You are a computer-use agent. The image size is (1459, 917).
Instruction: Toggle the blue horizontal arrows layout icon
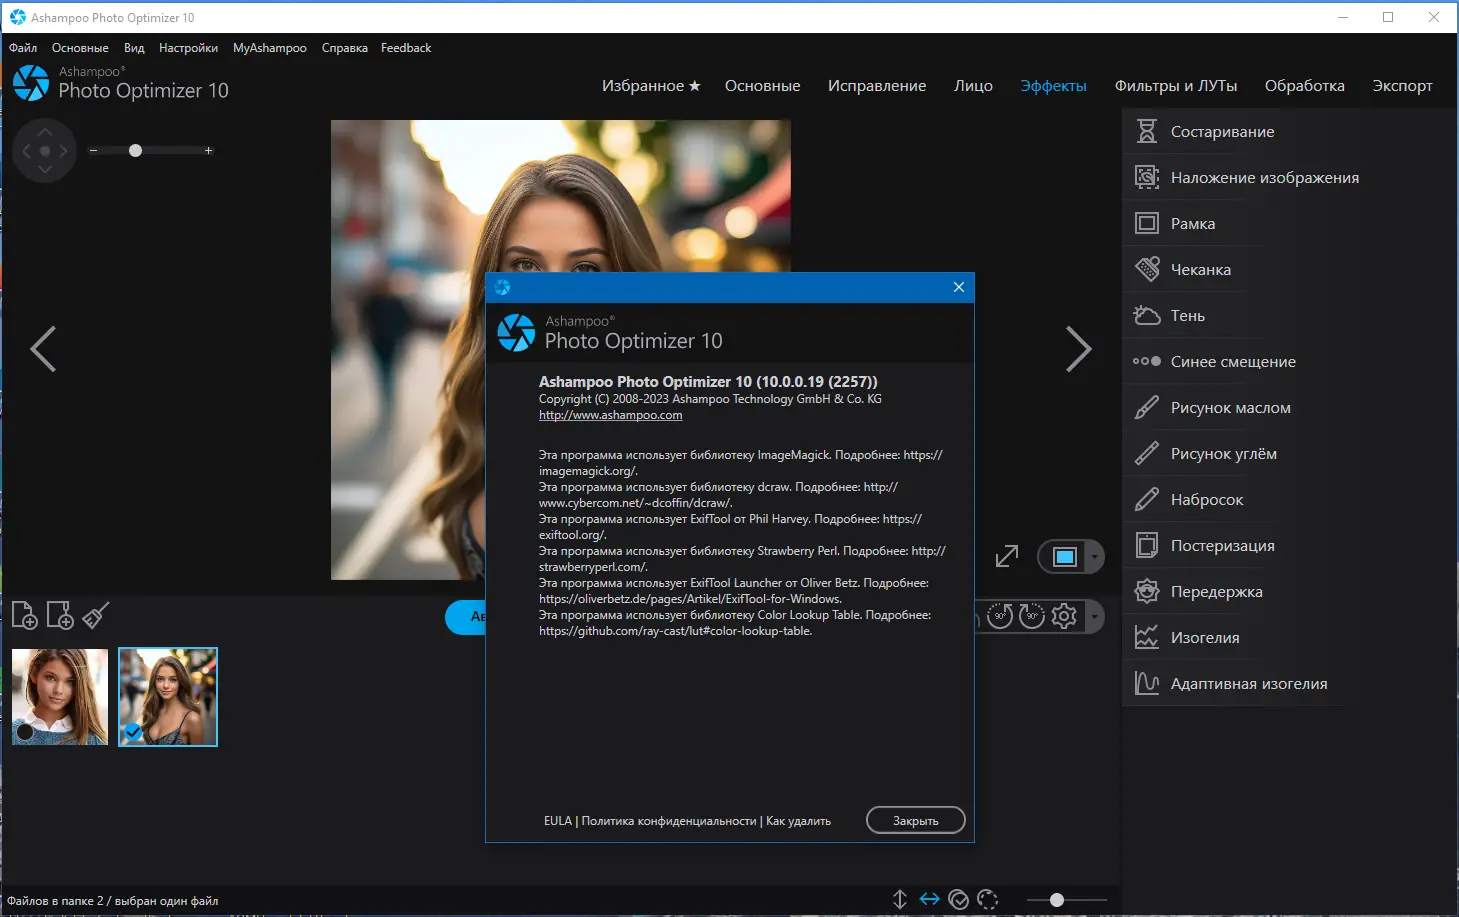click(x=930, y=900)
